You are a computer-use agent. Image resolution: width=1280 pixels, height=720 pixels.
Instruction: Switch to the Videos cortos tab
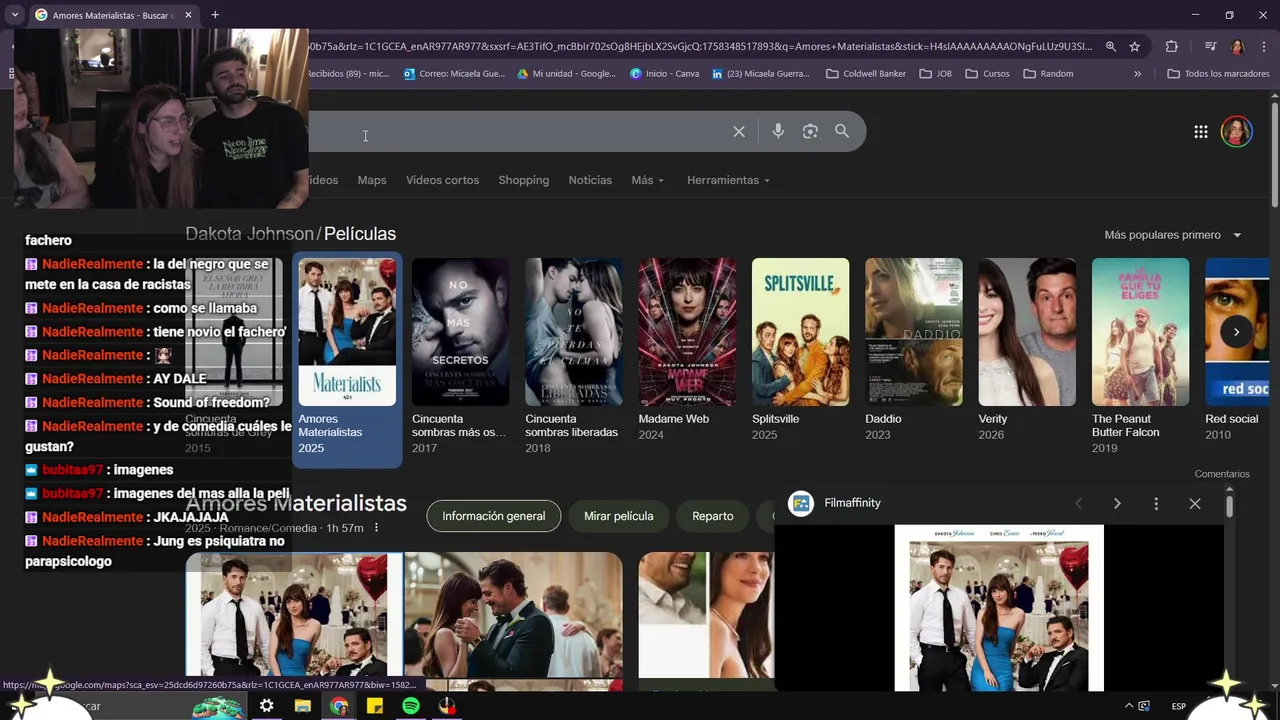click(442, 180)
